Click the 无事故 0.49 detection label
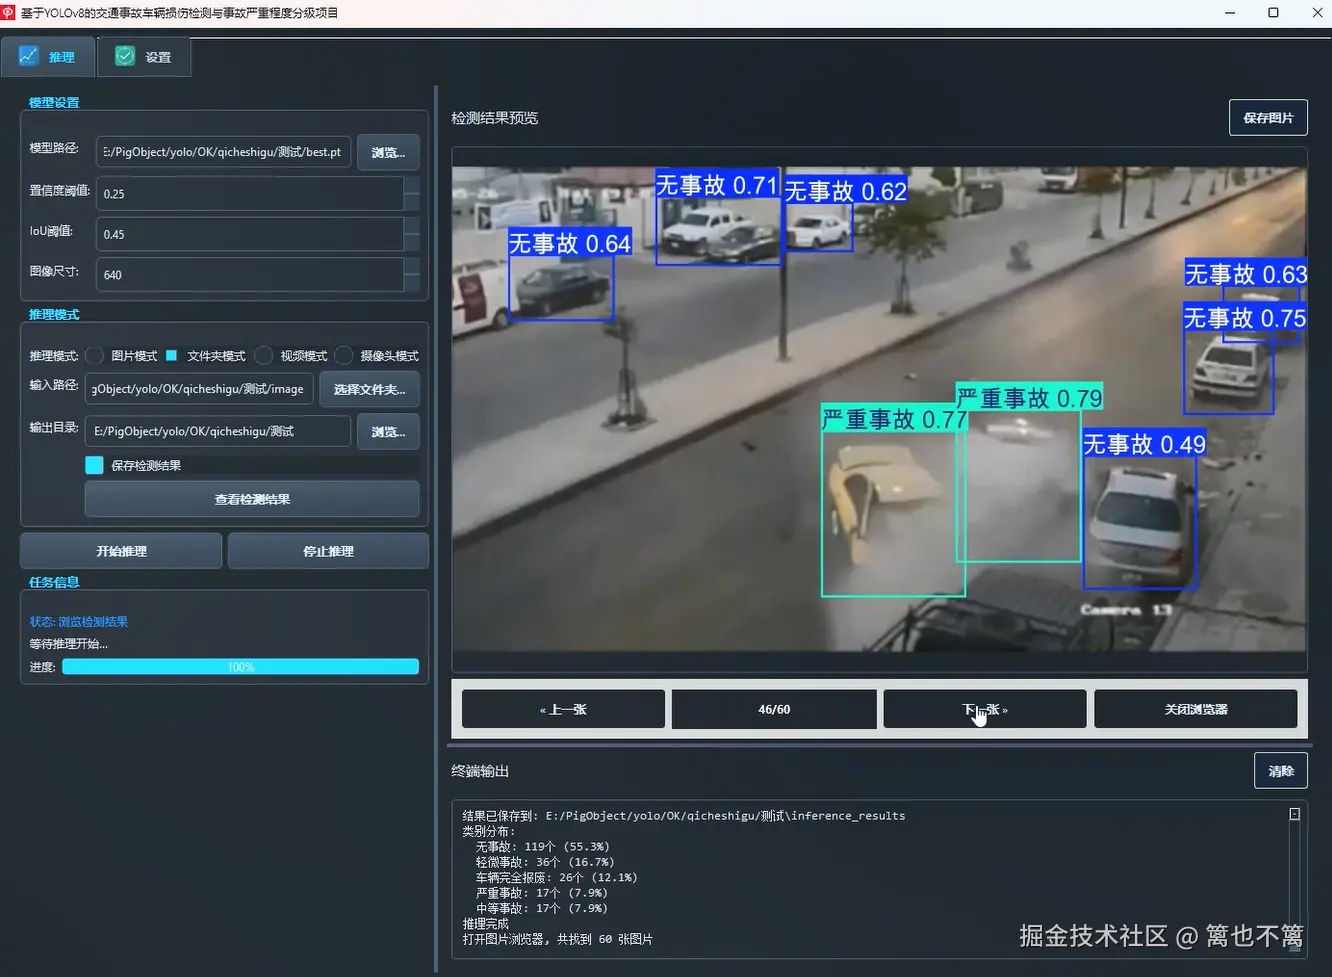1332x977 pixels. [x=1144, y=444]
